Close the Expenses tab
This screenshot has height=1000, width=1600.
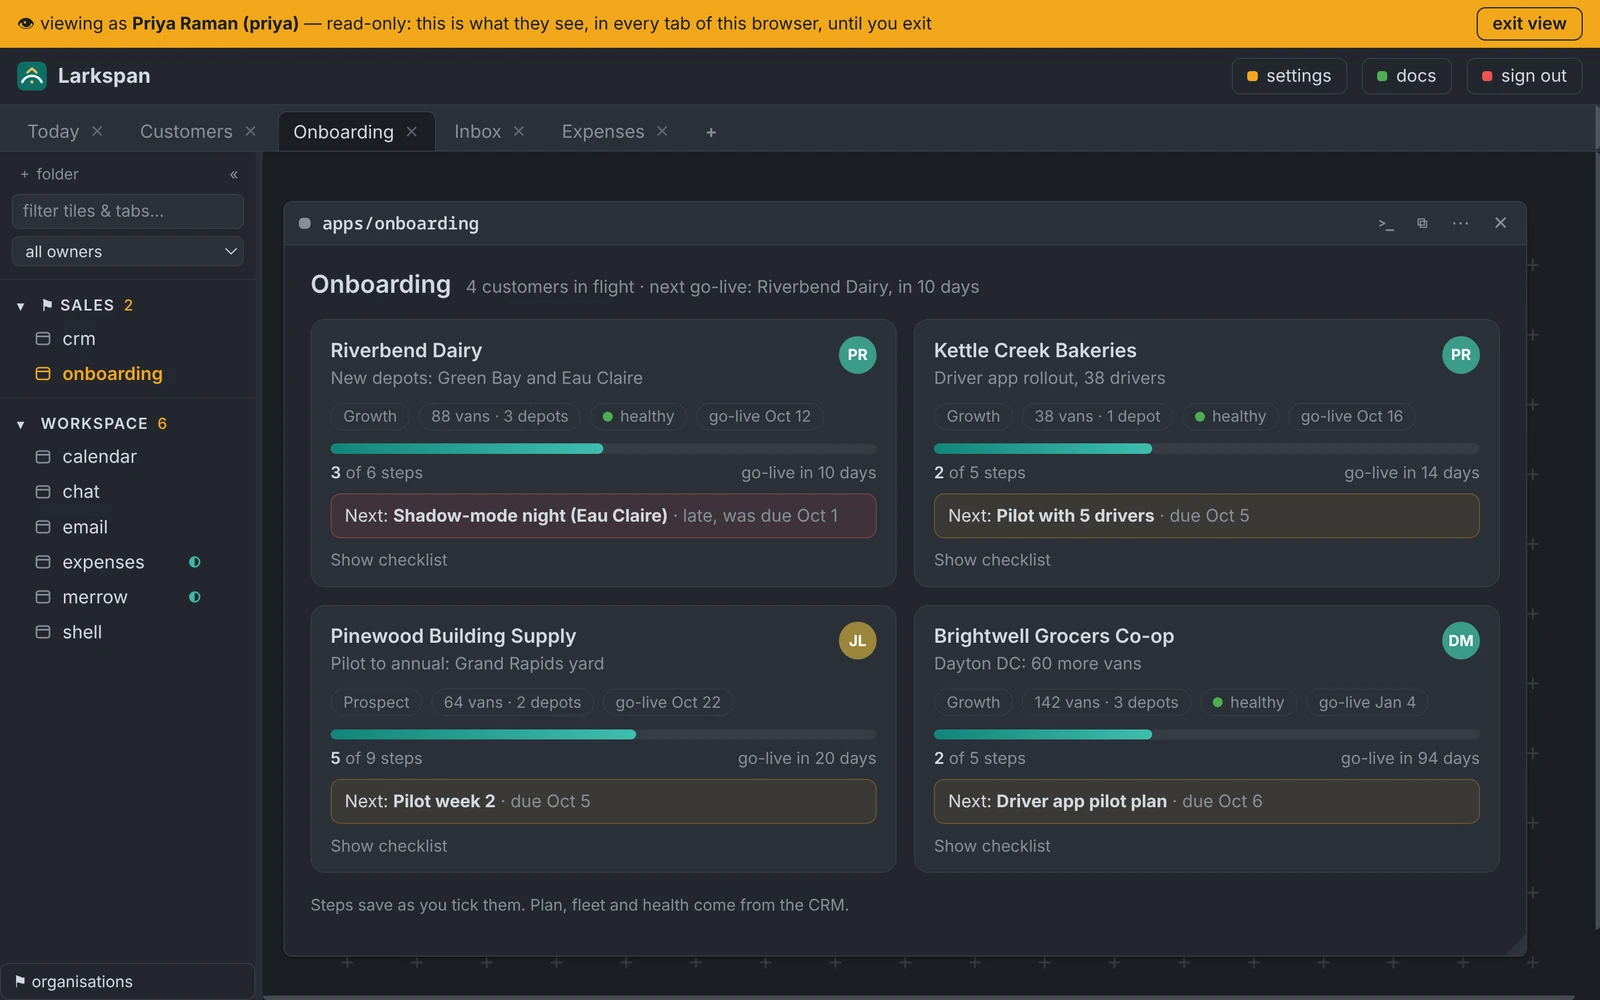tap(662, 131)
